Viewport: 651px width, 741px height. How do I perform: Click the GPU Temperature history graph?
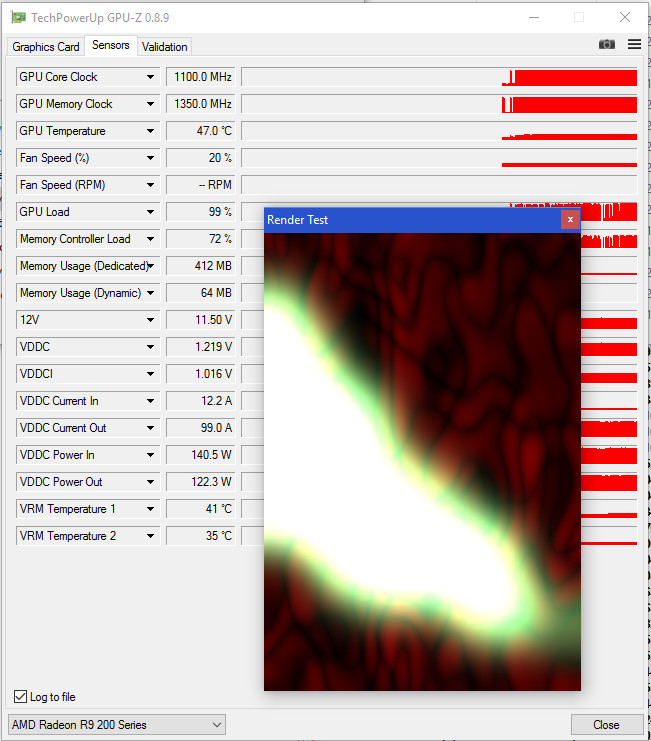pyautogui.click(x=439, y=130)
